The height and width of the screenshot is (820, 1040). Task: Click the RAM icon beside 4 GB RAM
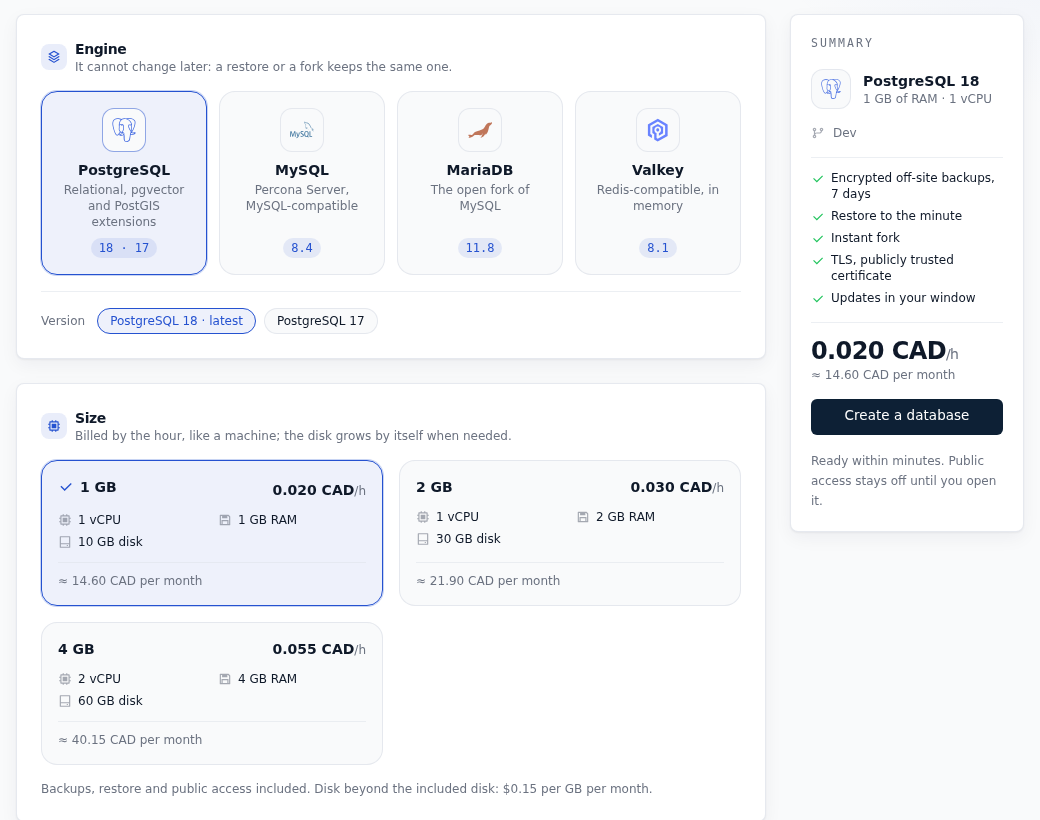pos(225,679)
